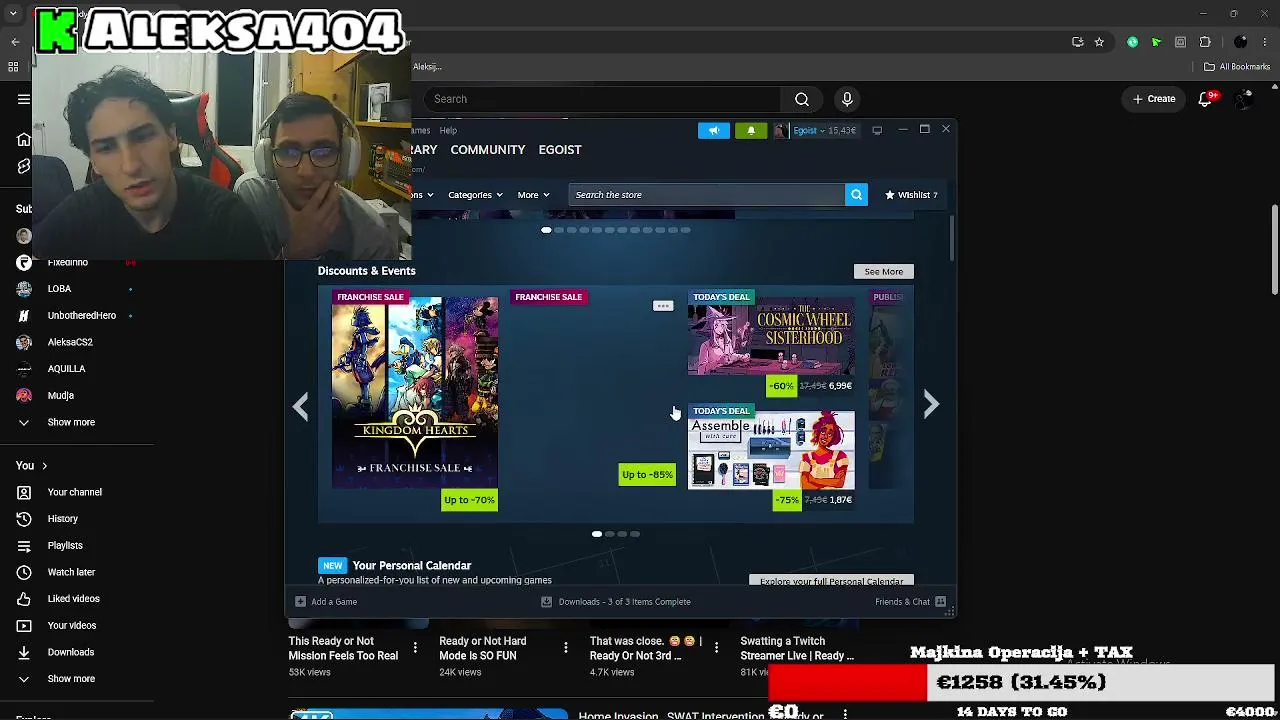Open options for 'Ready or Not Hard Mode' video
This screenshot has width=1280, height=720.
[x=566, y=648]
